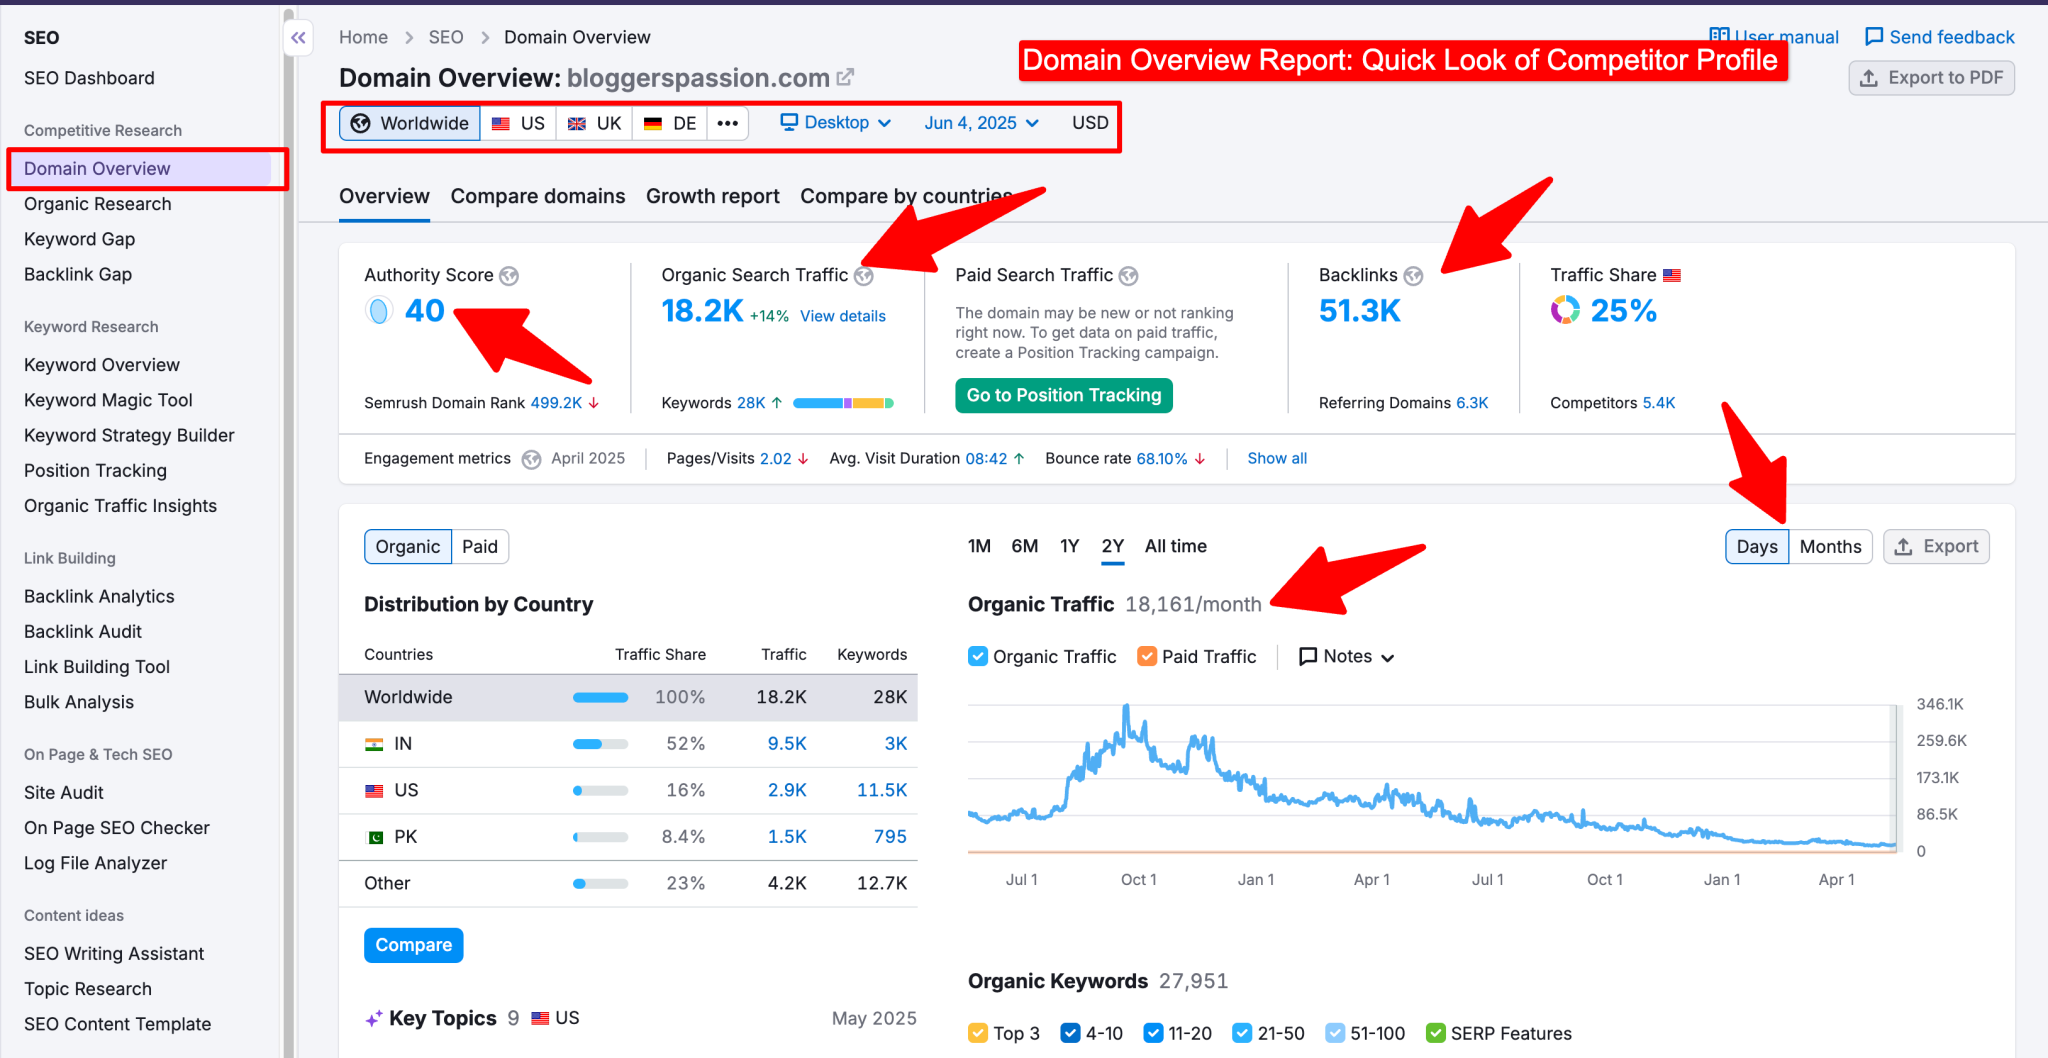Image resolution: width=2048 pixels, height=1058 pixels.
Task: Click the Pages/Visits down arrow
Action: pyautogui.click(x=803, y=459)
